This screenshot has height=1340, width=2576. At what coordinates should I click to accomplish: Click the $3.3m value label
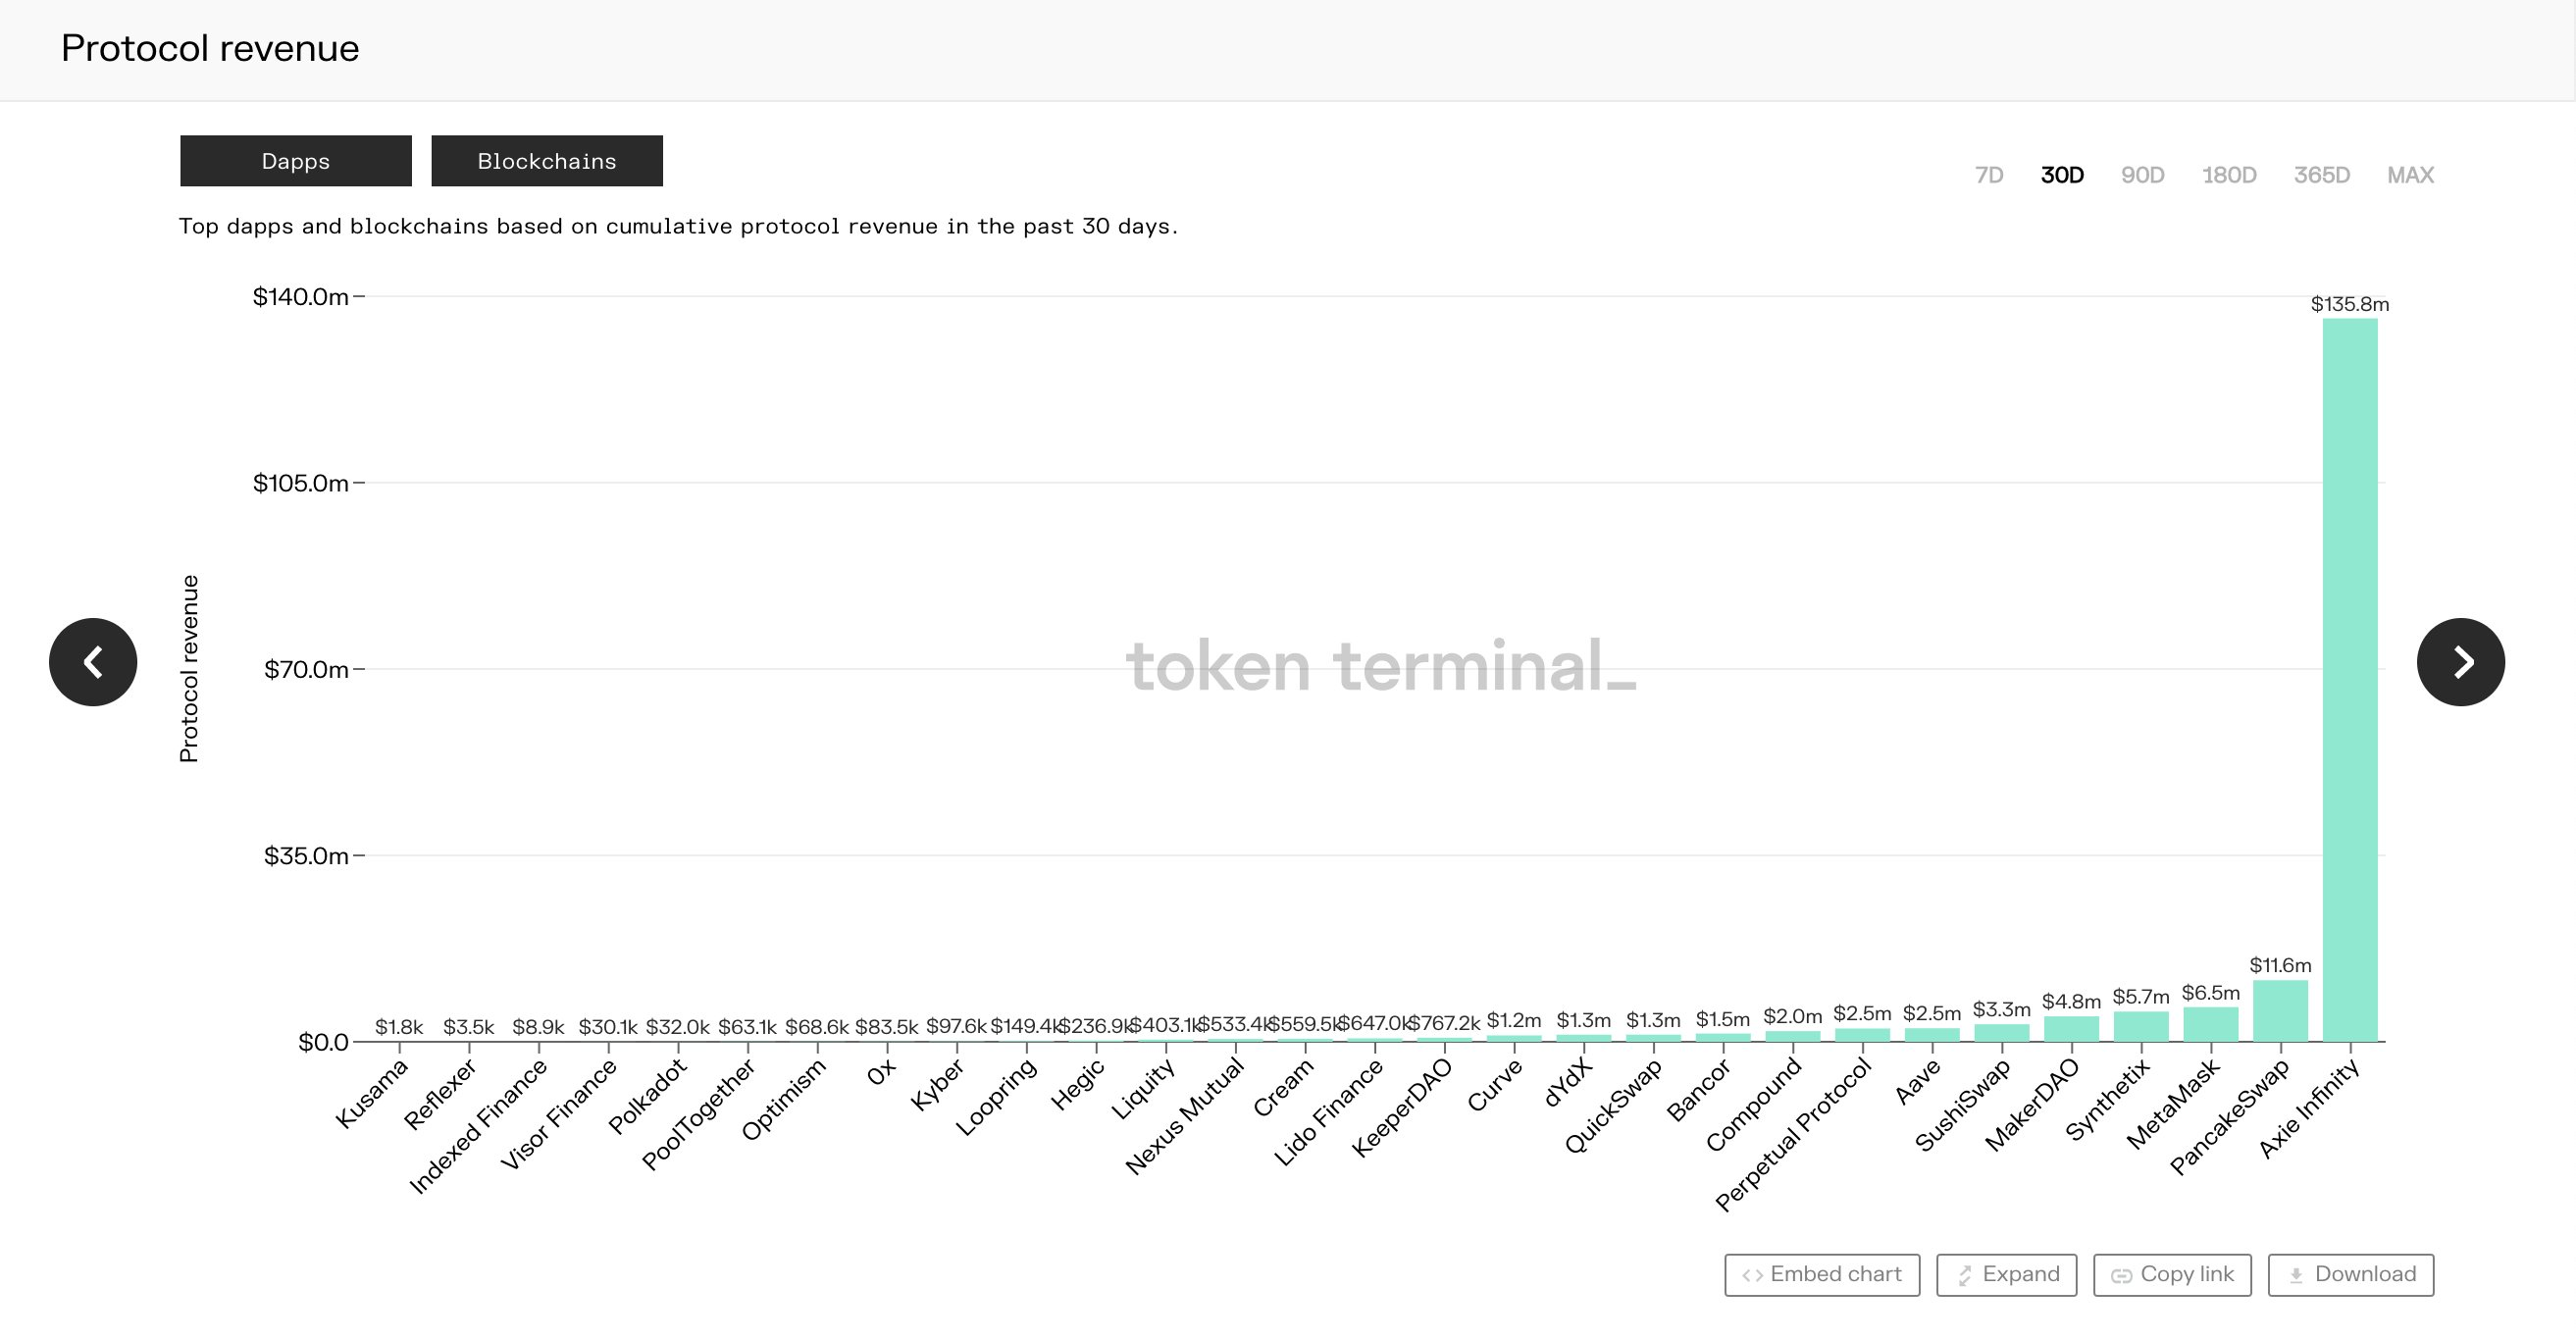2002,1010
